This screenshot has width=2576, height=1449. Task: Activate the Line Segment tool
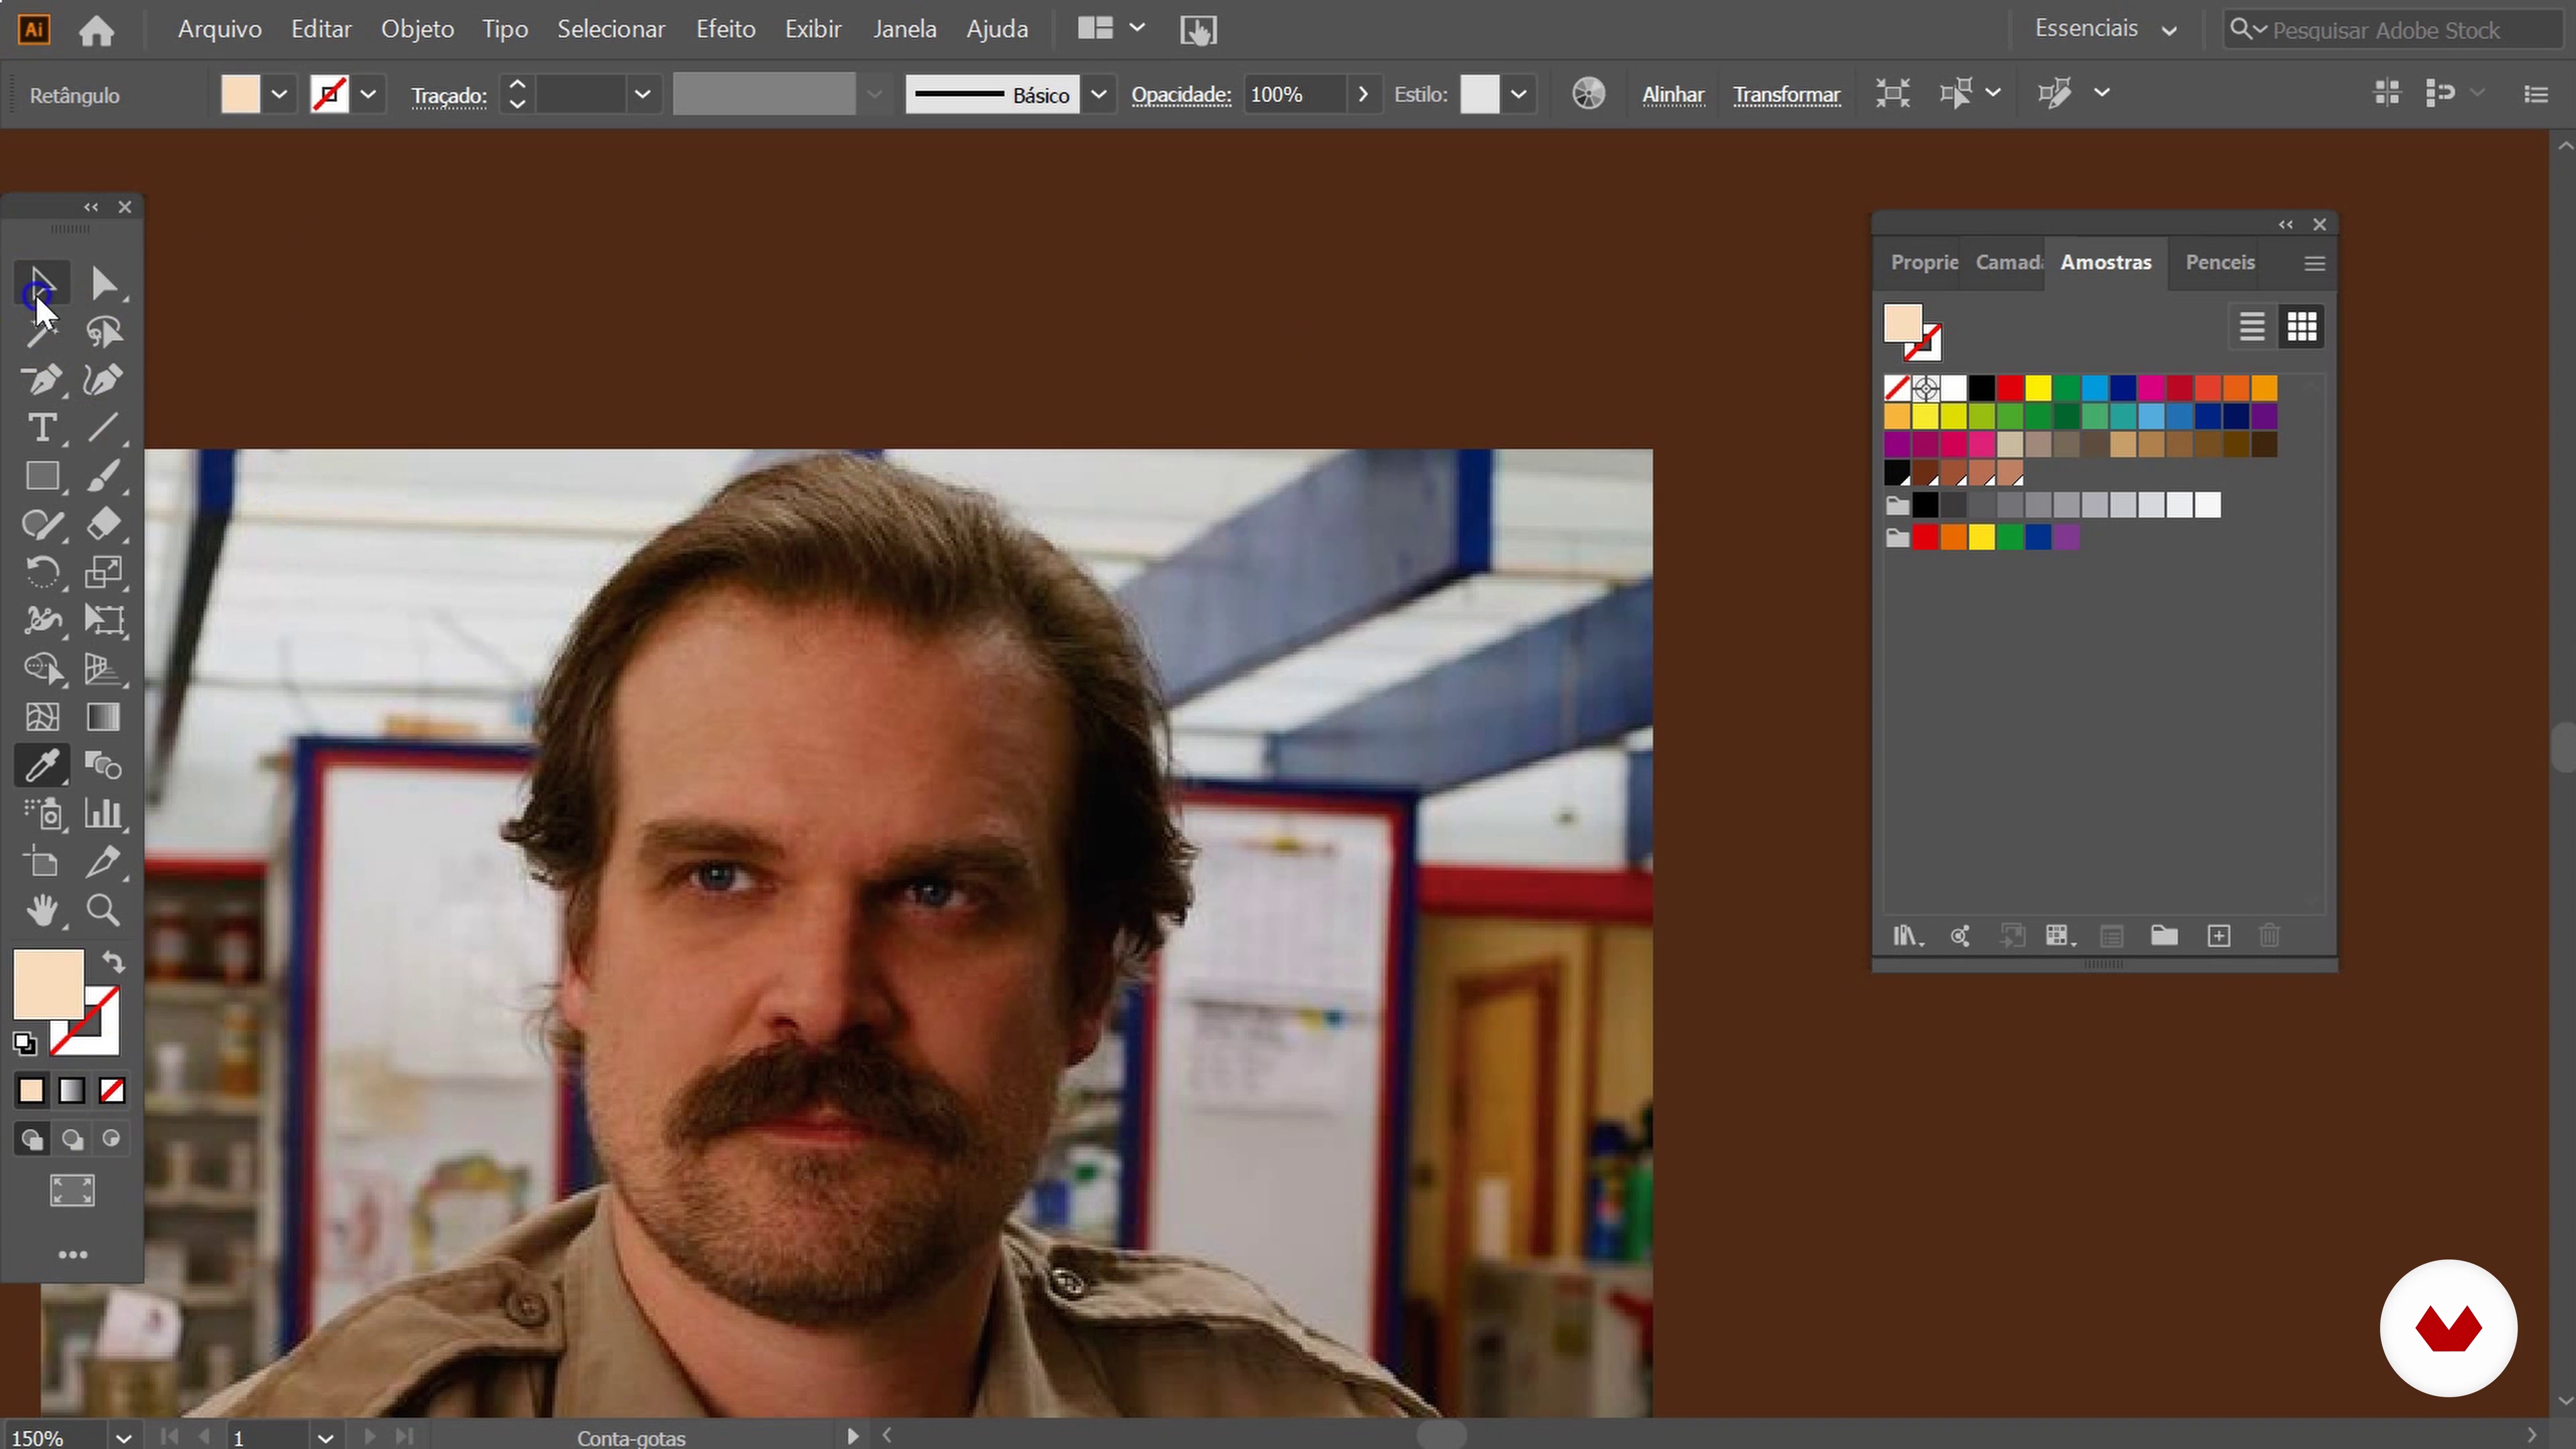click(104, 428)
